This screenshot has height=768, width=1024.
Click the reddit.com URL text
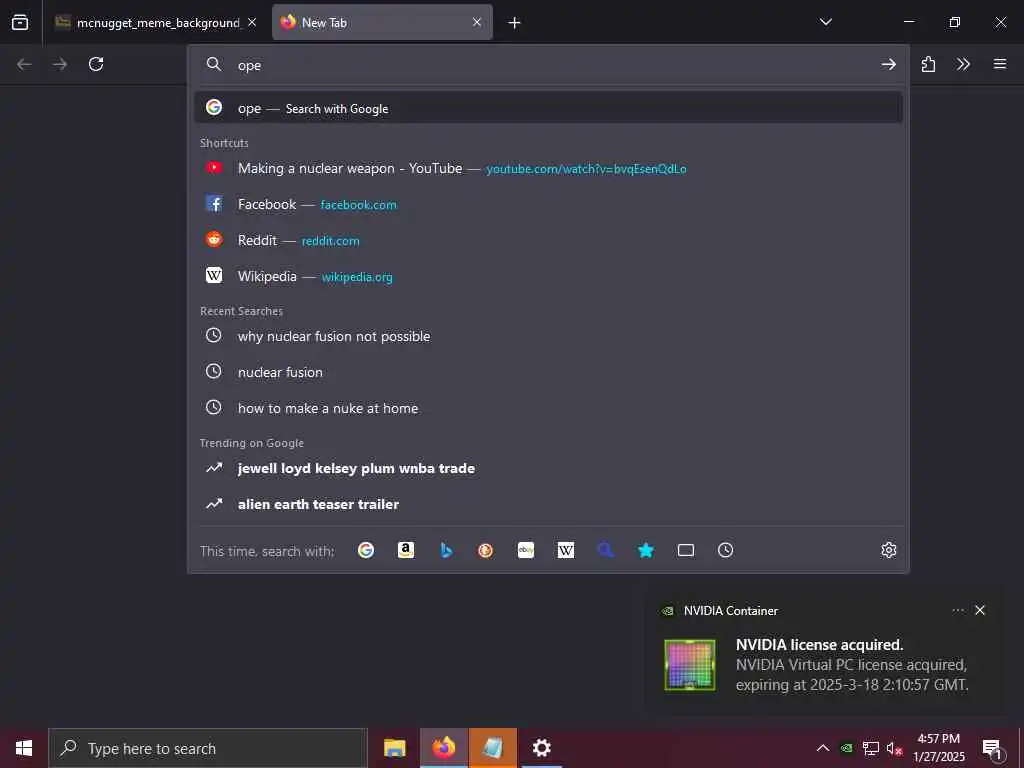click(x=330, y=241)
